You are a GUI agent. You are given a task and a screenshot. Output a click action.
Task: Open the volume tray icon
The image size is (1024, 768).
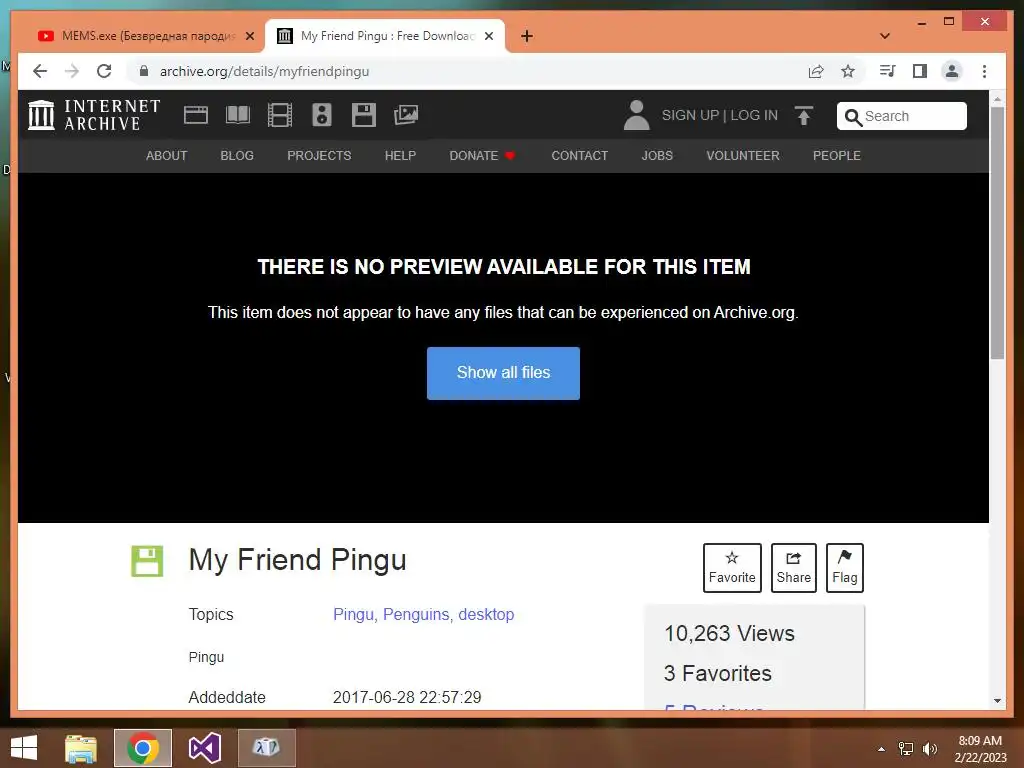pos(930,749)
